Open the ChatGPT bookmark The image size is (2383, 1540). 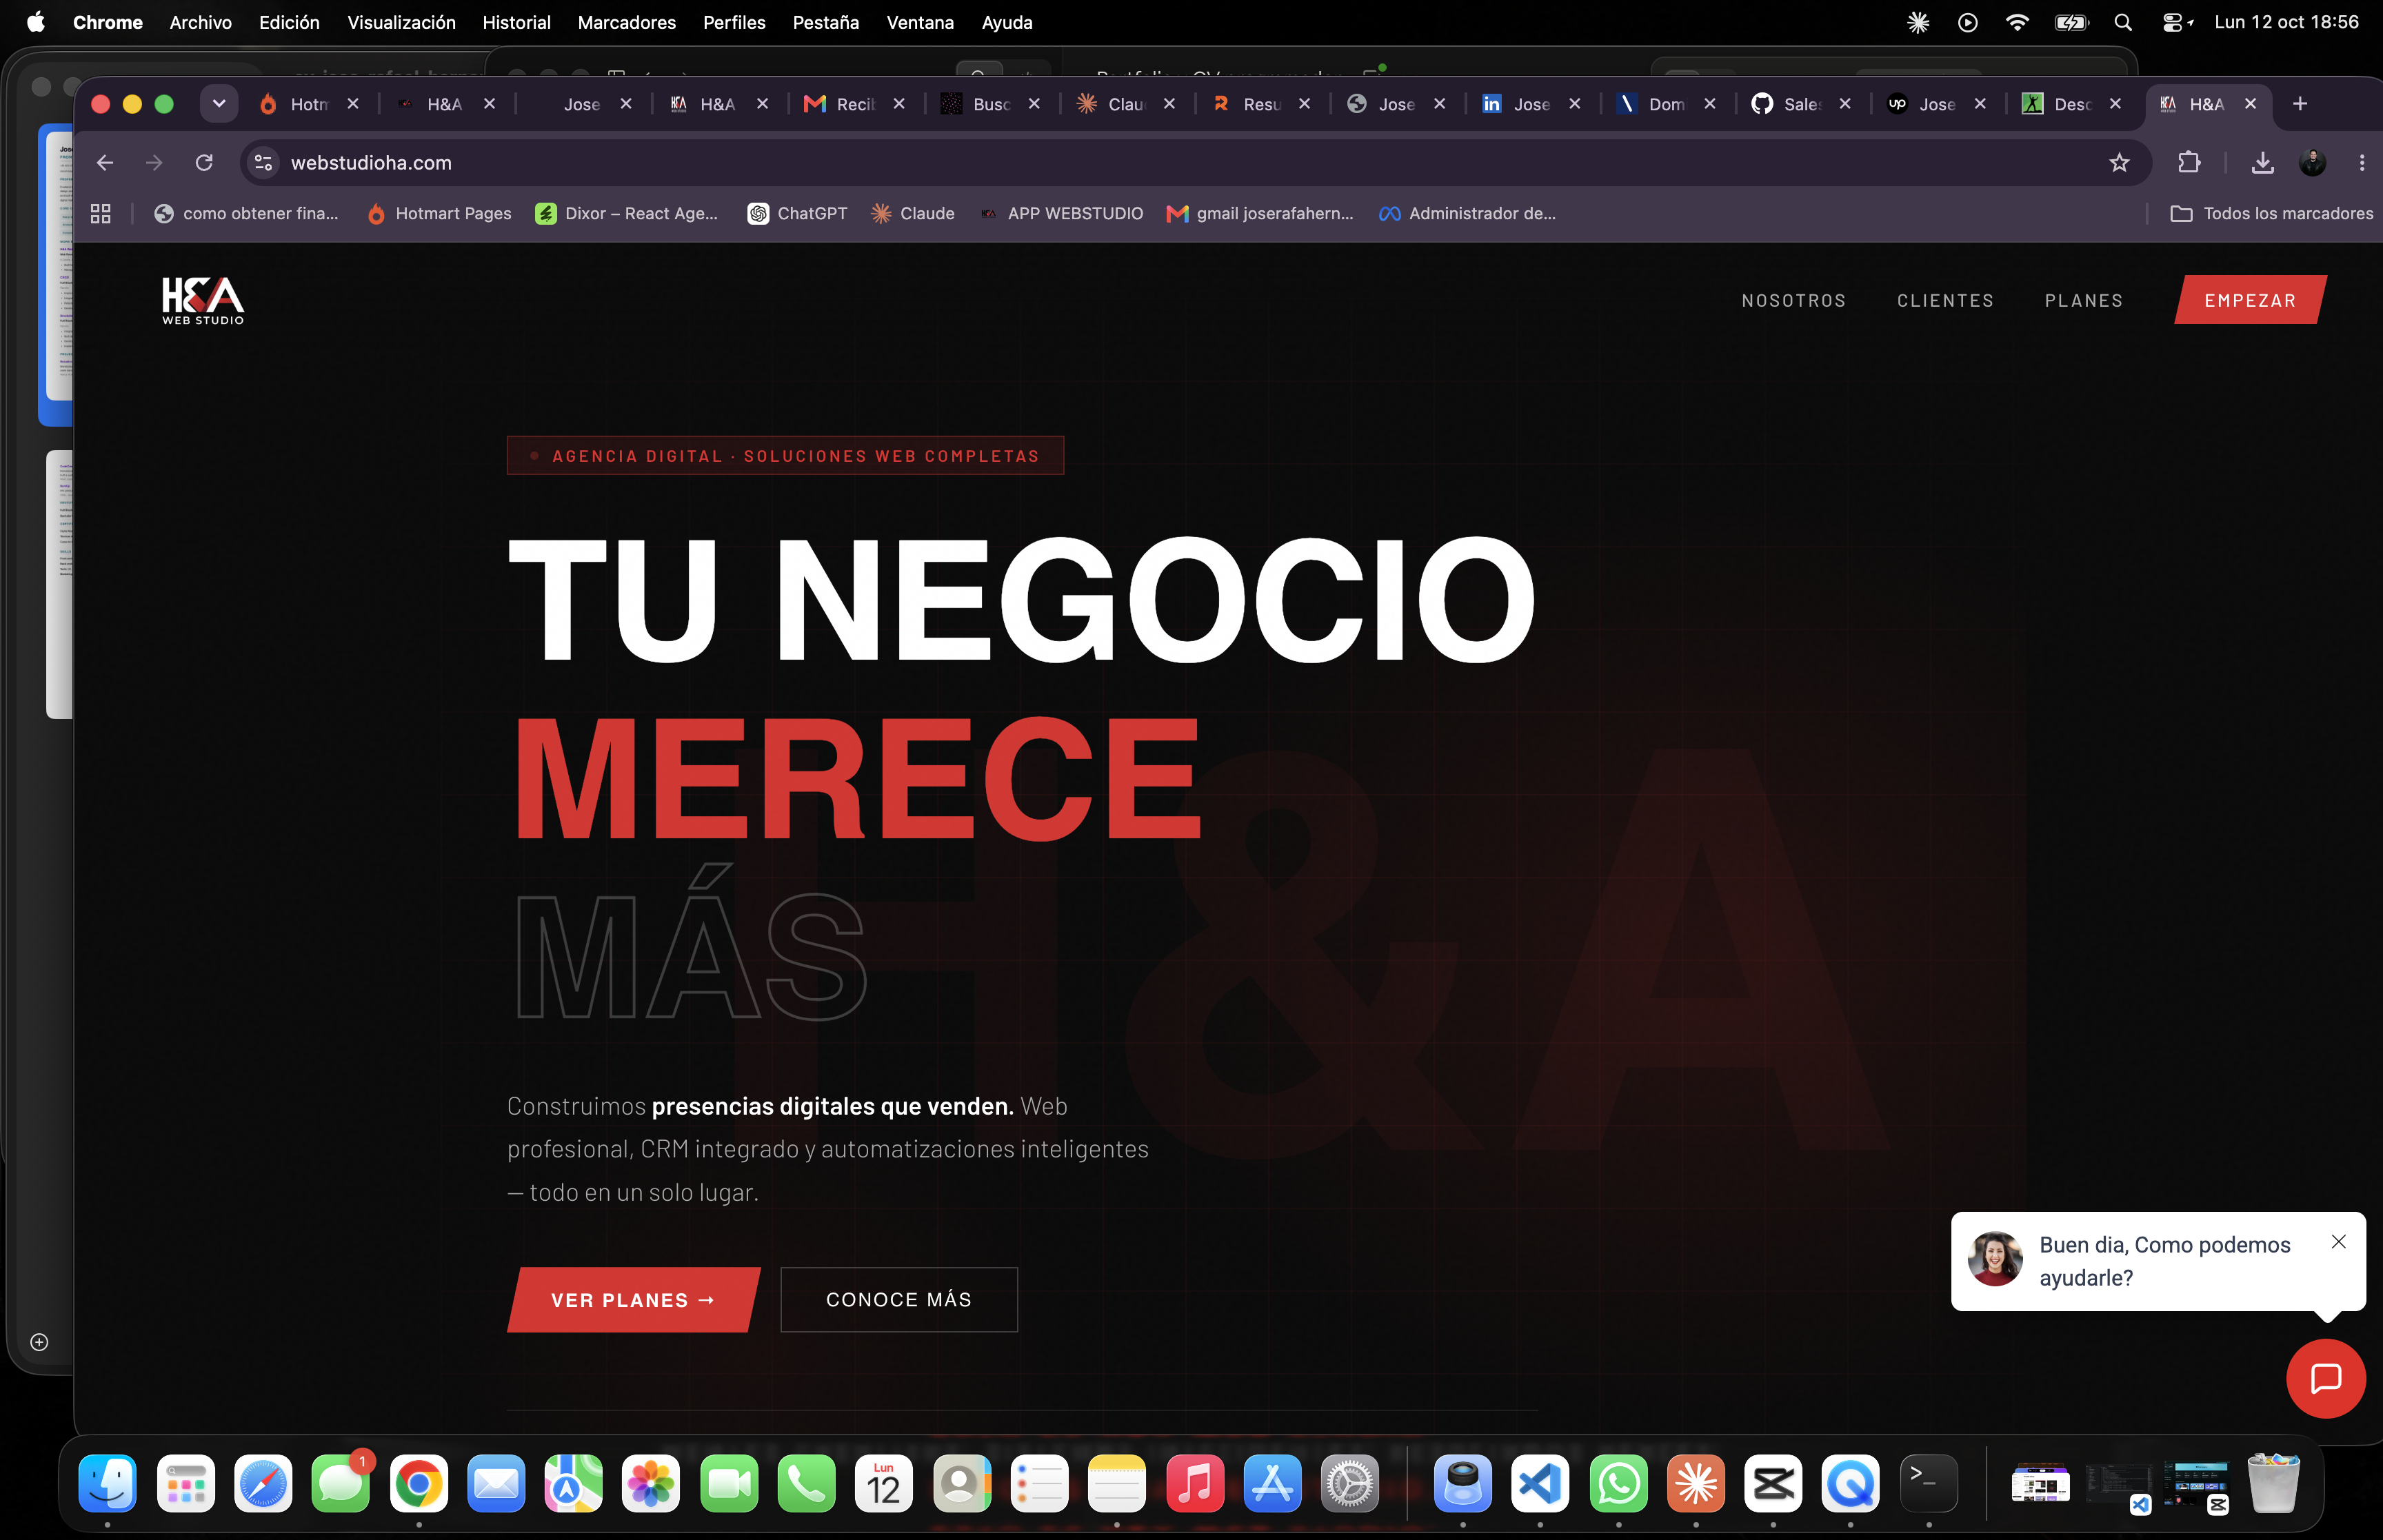(797, 213)
